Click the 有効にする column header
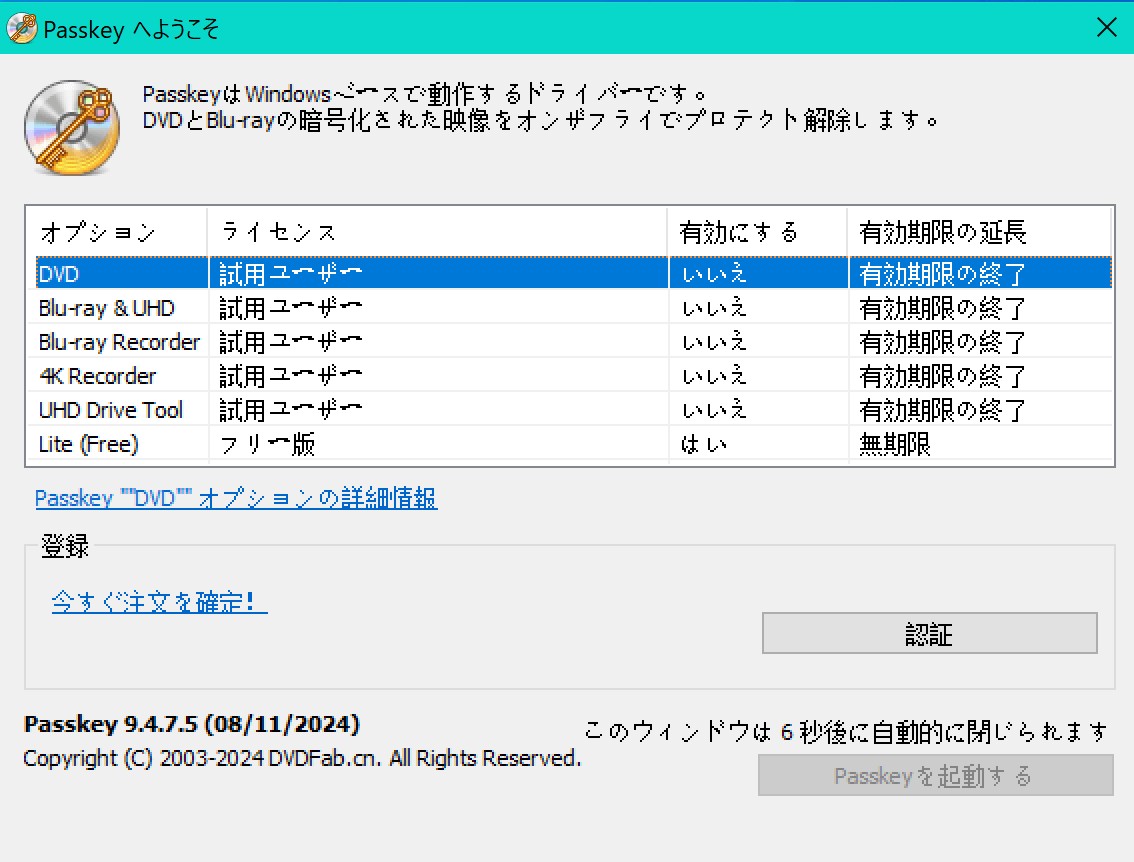This screenshot has width=1134, height=862. (757, 231)
